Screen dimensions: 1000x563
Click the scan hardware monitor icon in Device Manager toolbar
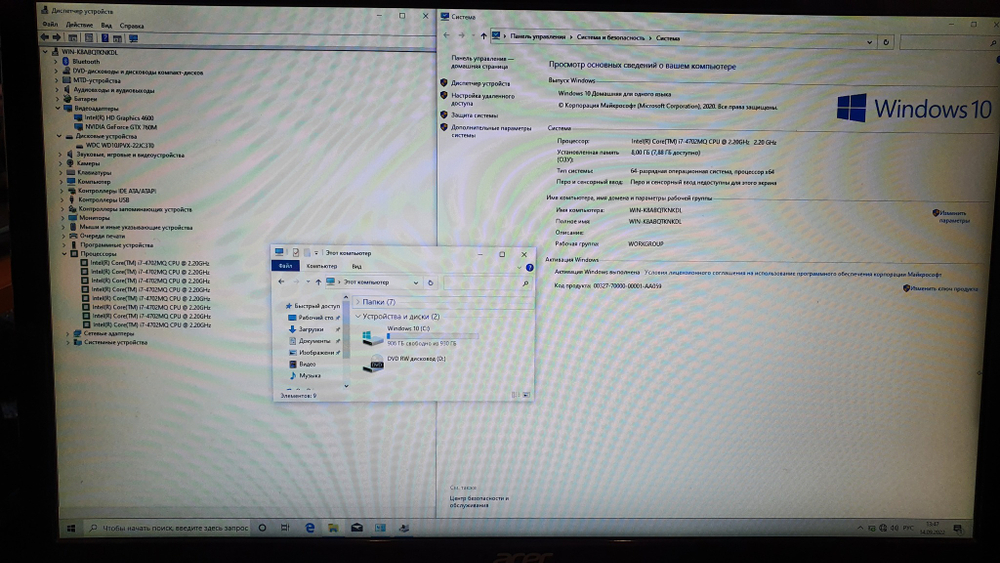click(x=133, y=38)
